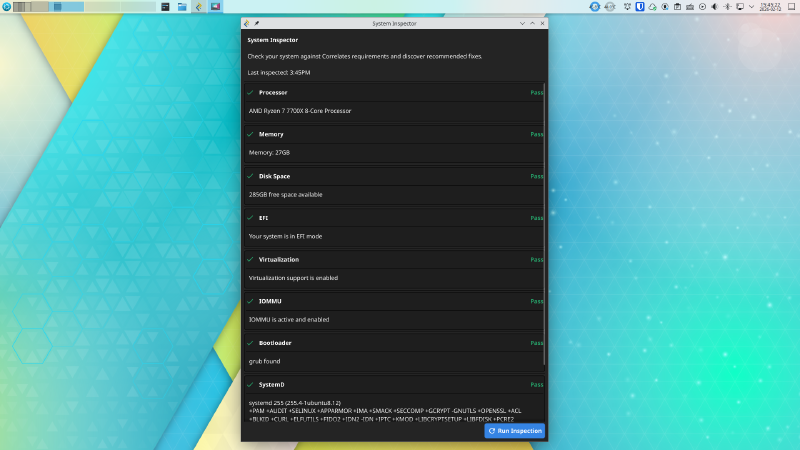Screen dimensions: 800x450
Task: Select the Virtualization row header
Action: coord(279,259)
